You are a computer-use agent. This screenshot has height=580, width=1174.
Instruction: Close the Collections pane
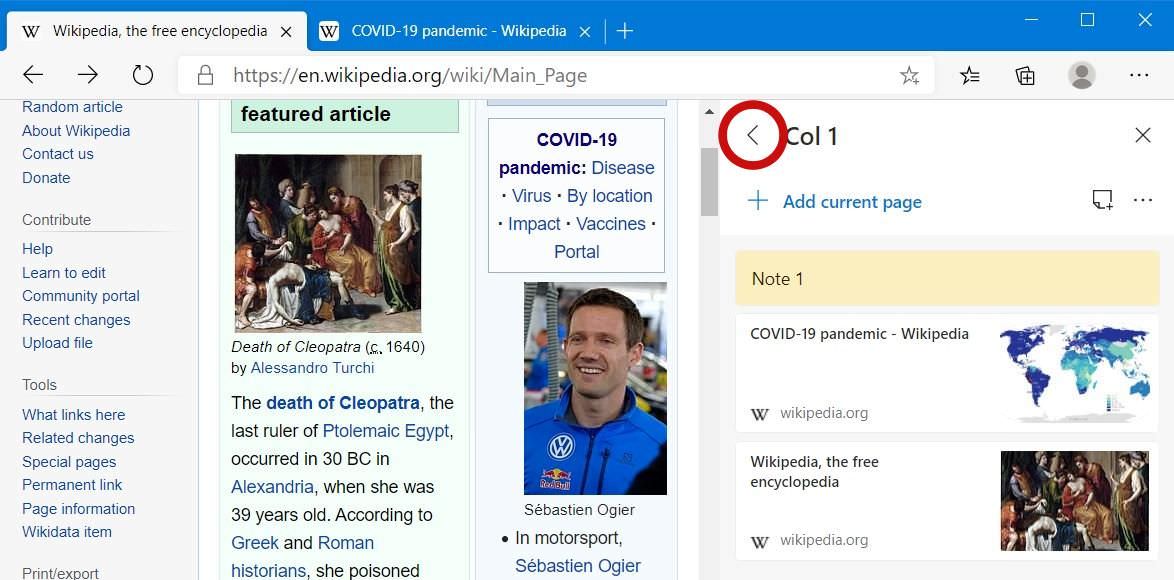tap(1143, 135)
